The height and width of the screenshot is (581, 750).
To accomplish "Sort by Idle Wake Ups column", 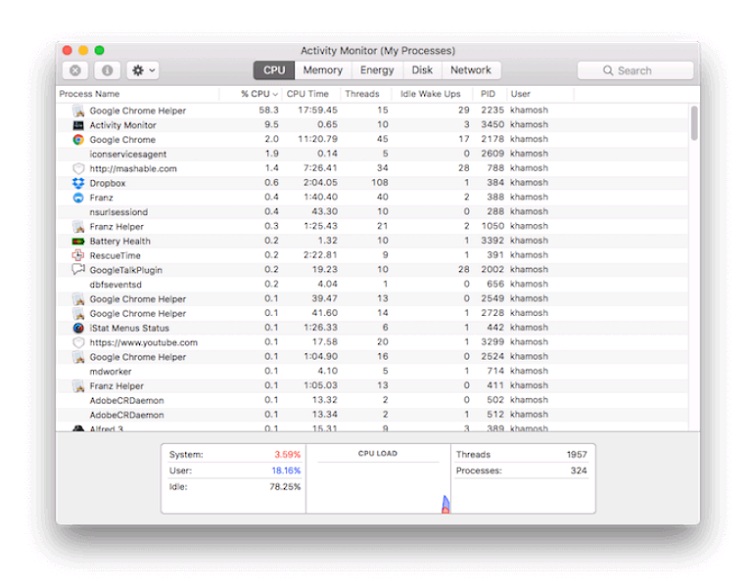I will (430, 94).
